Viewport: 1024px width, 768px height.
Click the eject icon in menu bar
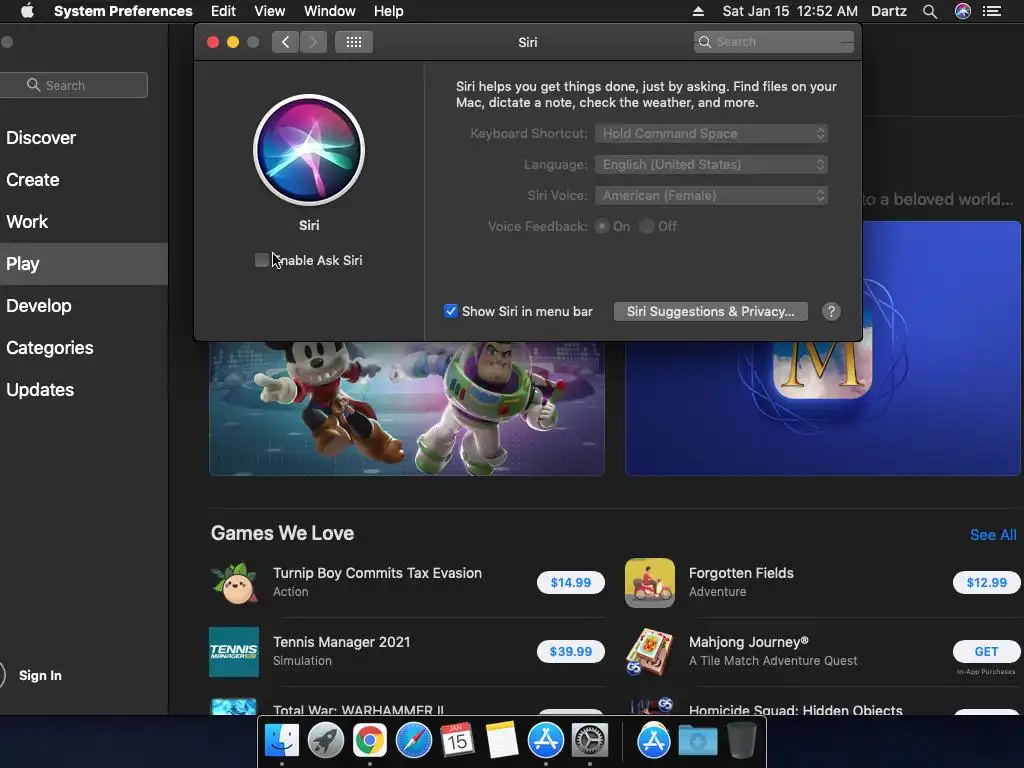tap(698, 11)
